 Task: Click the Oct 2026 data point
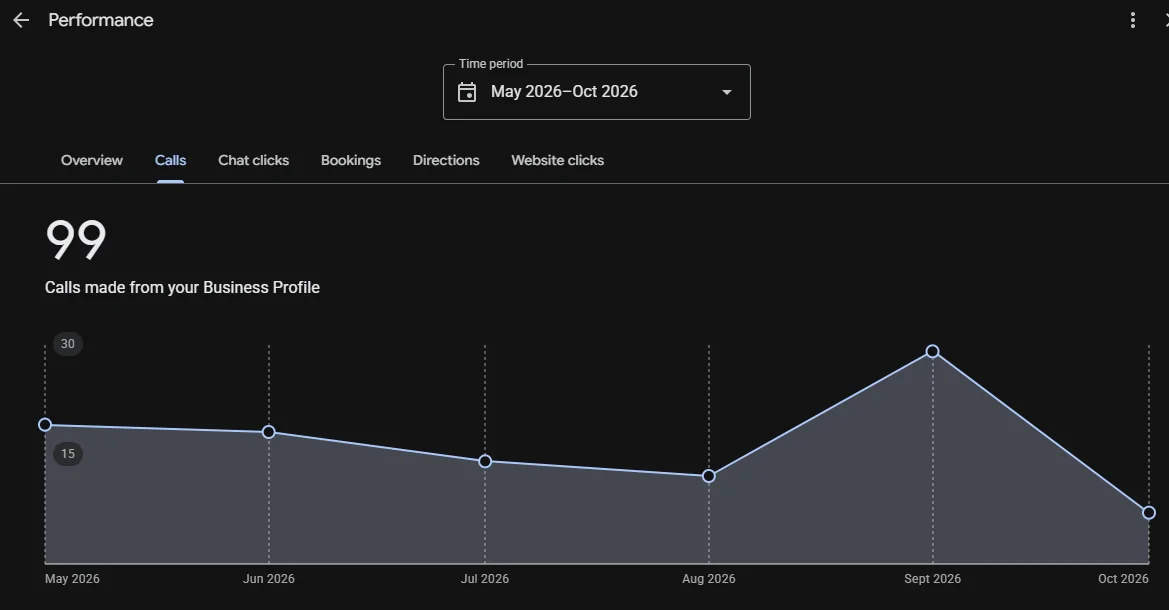1149,512
